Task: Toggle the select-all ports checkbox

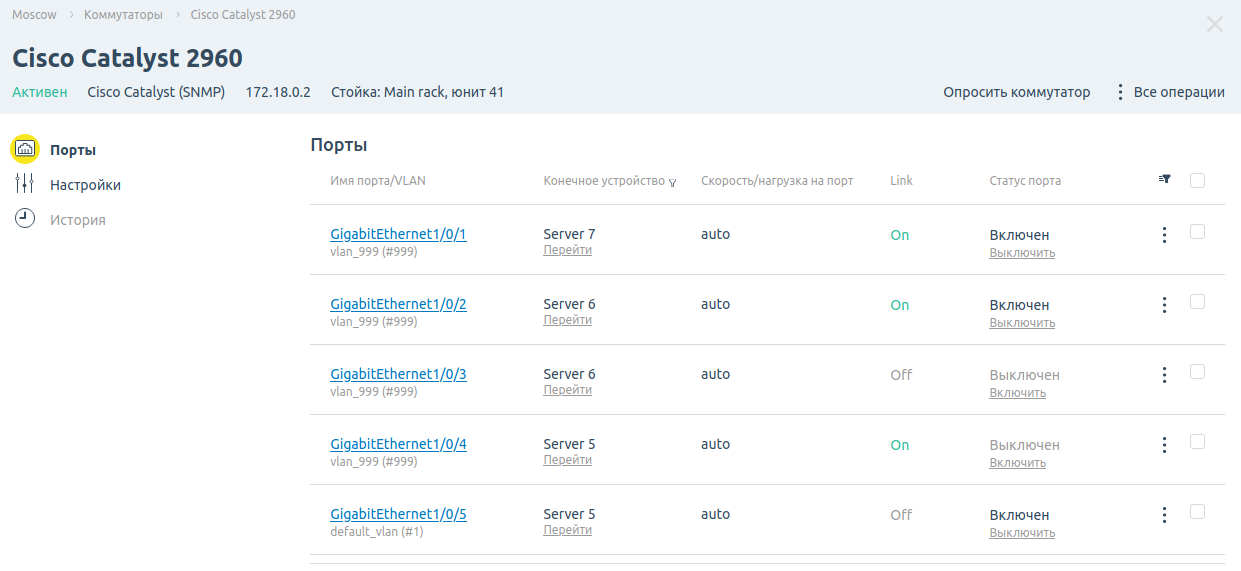Action: 1197,181
